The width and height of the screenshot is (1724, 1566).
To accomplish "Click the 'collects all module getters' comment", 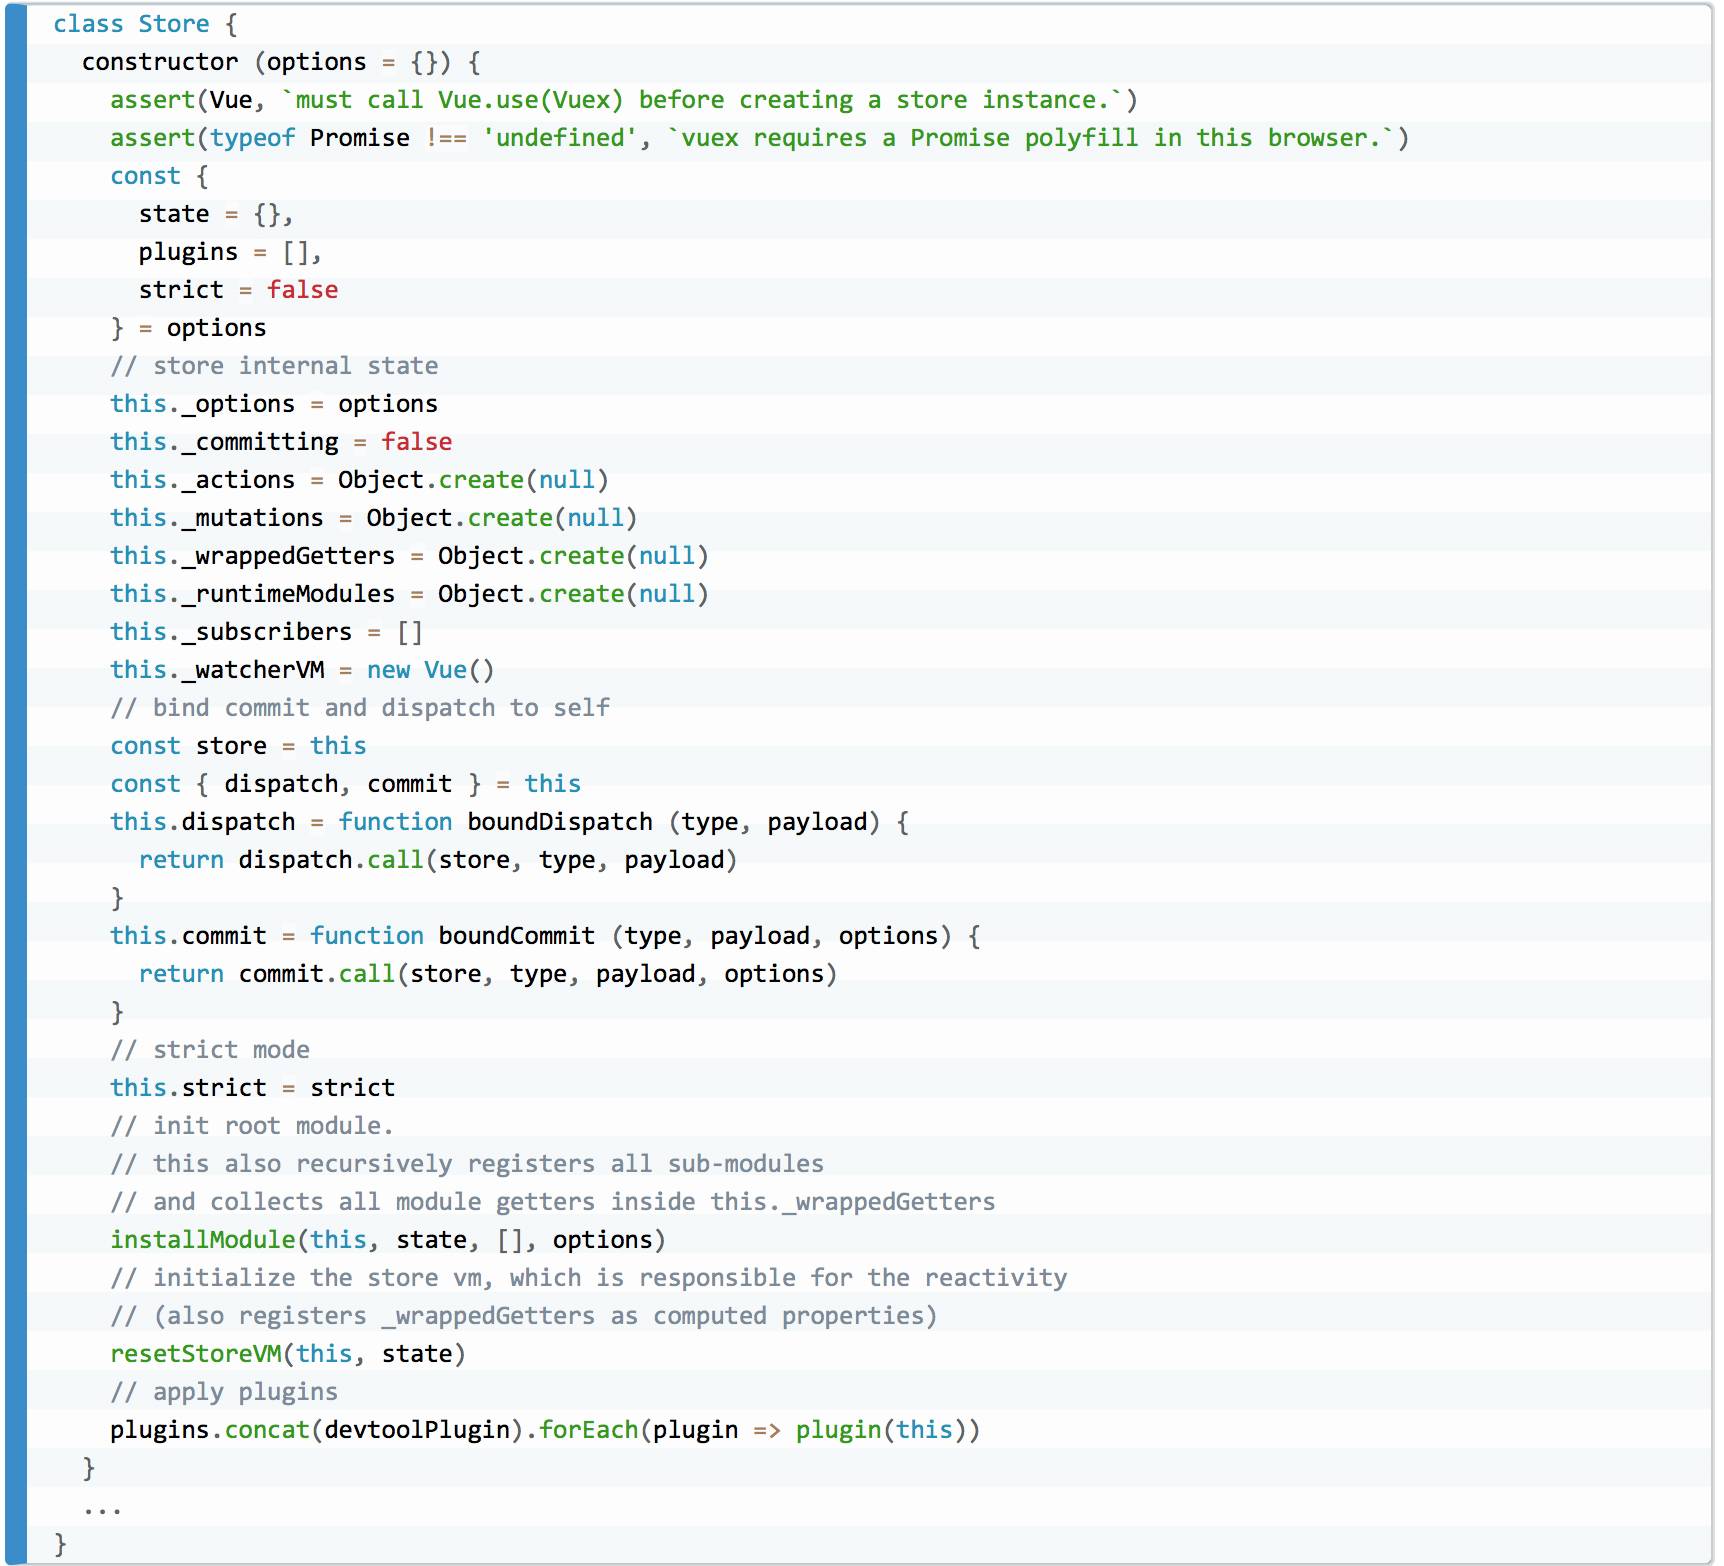I will 553,1202.
